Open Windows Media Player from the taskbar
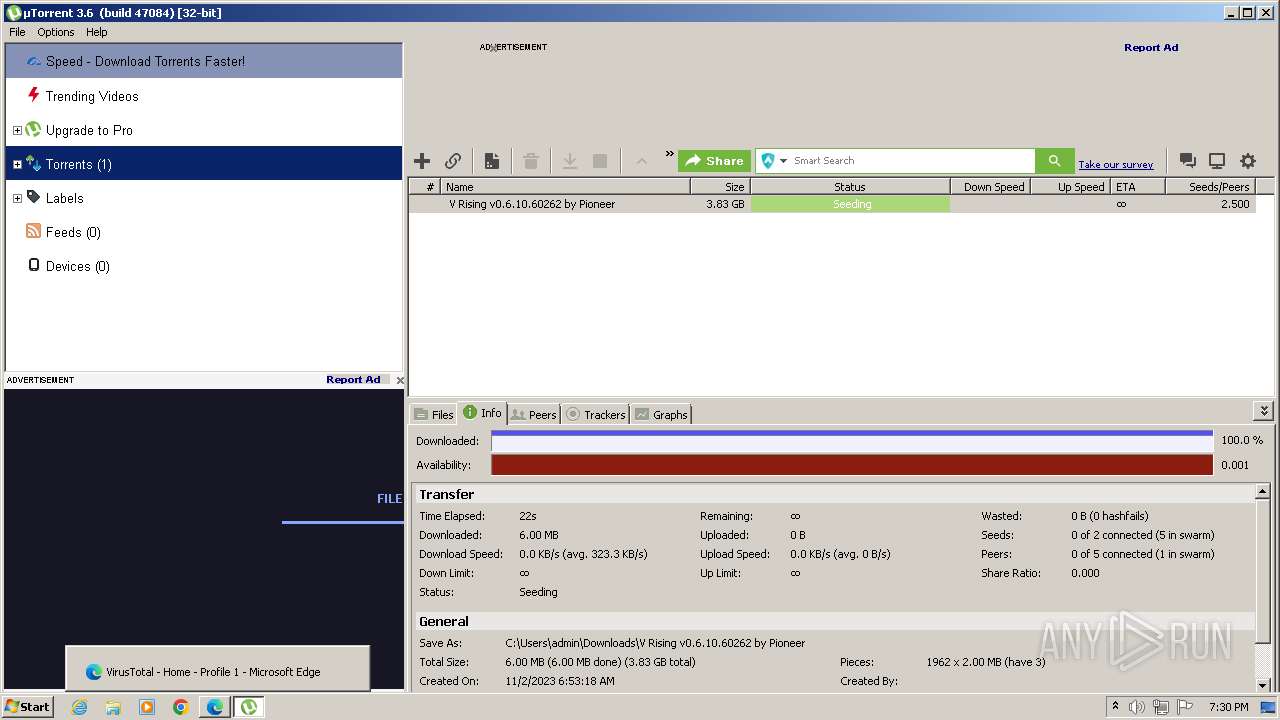 (147, 707)
